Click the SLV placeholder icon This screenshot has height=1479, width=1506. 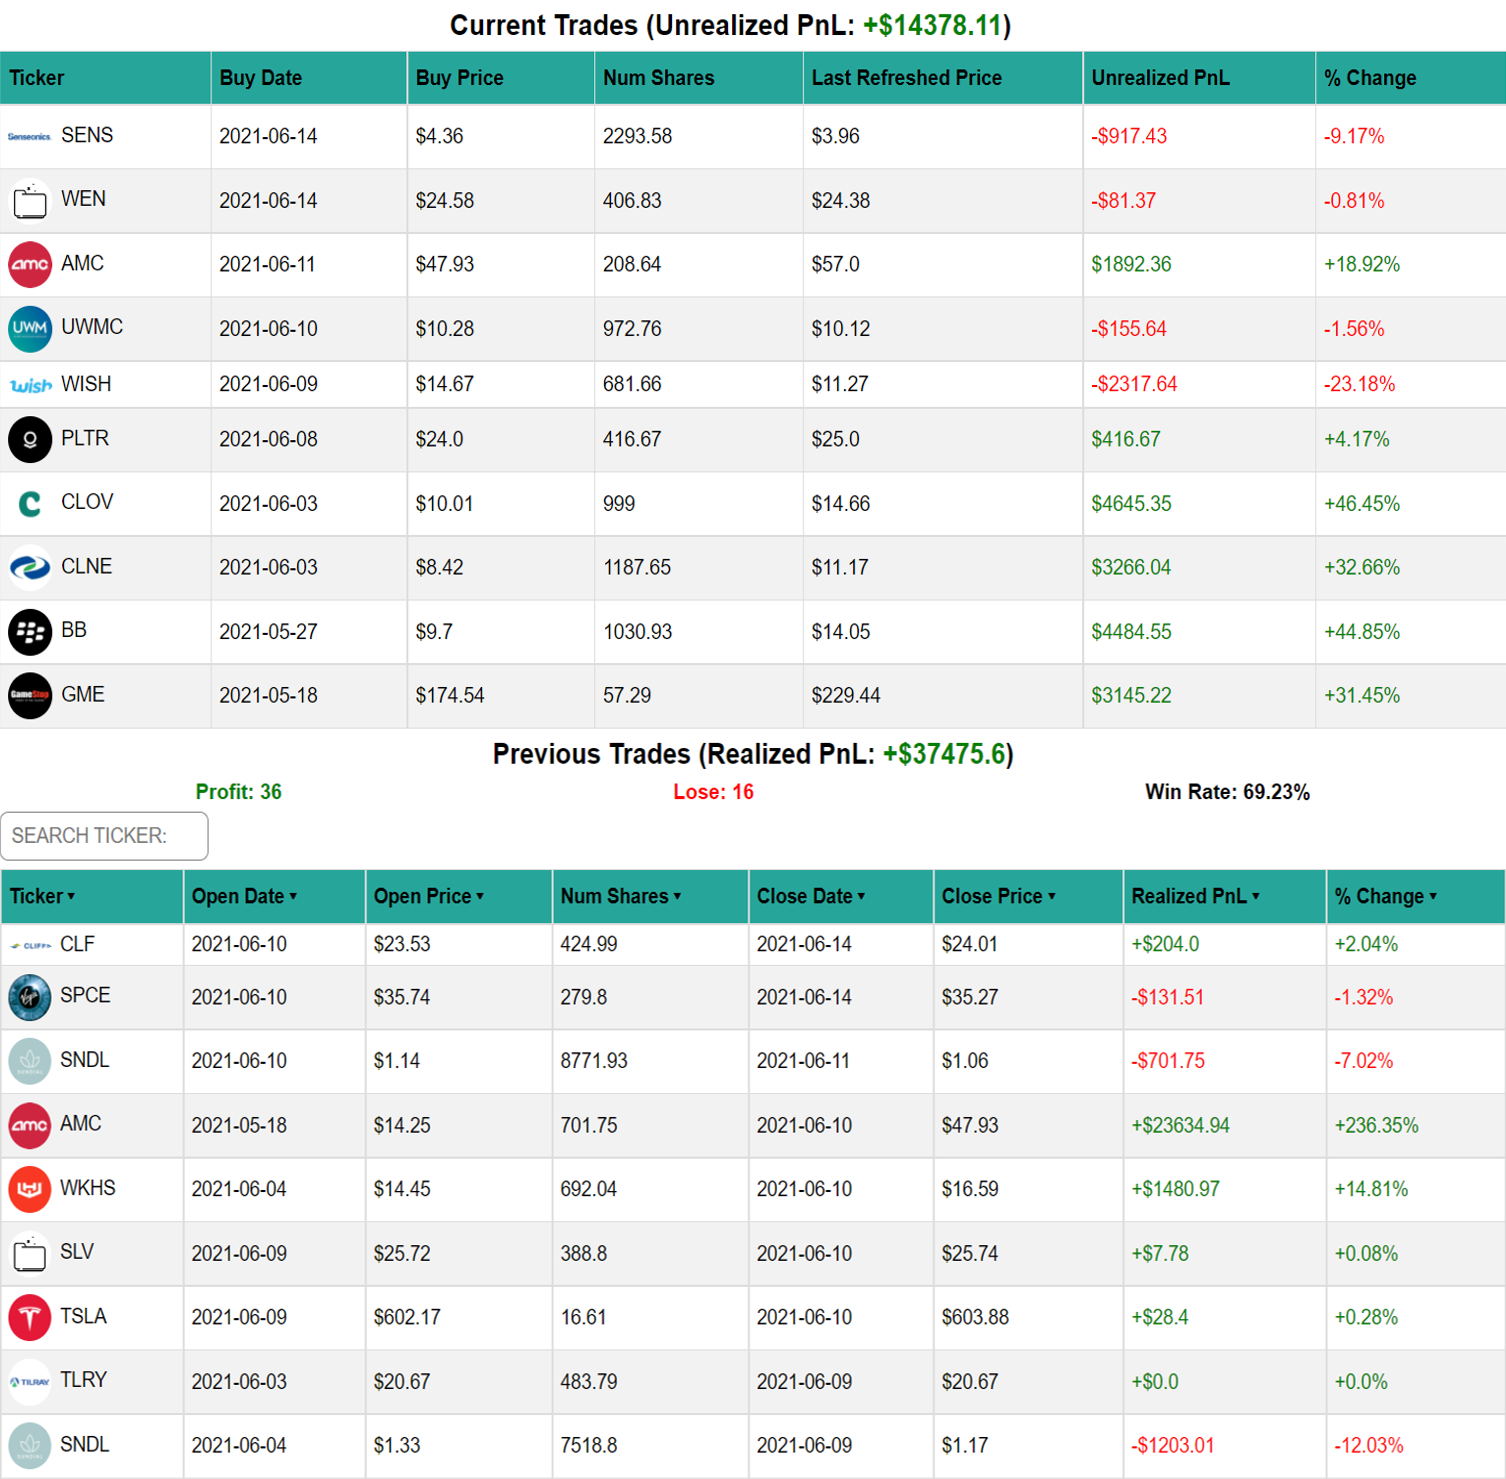30,1253
